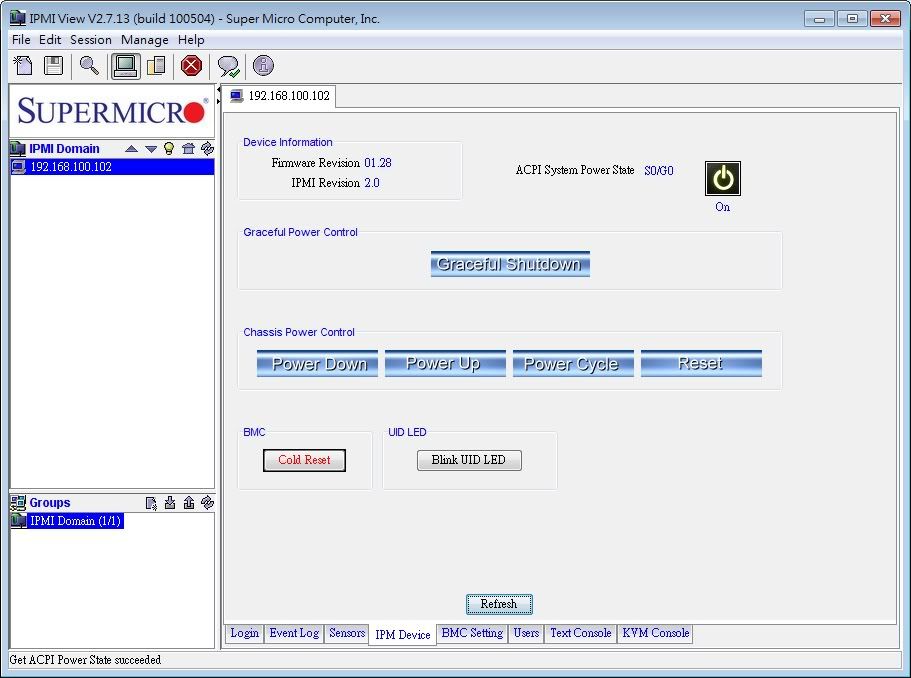Open the File menu
The height and width of the screenshot is (678, 911).
[21, 40]
